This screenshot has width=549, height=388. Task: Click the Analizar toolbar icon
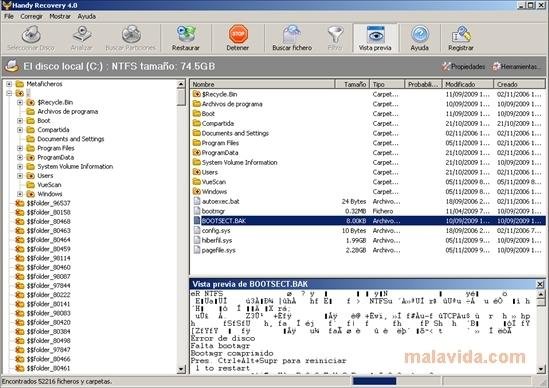(x=82, y=35)
